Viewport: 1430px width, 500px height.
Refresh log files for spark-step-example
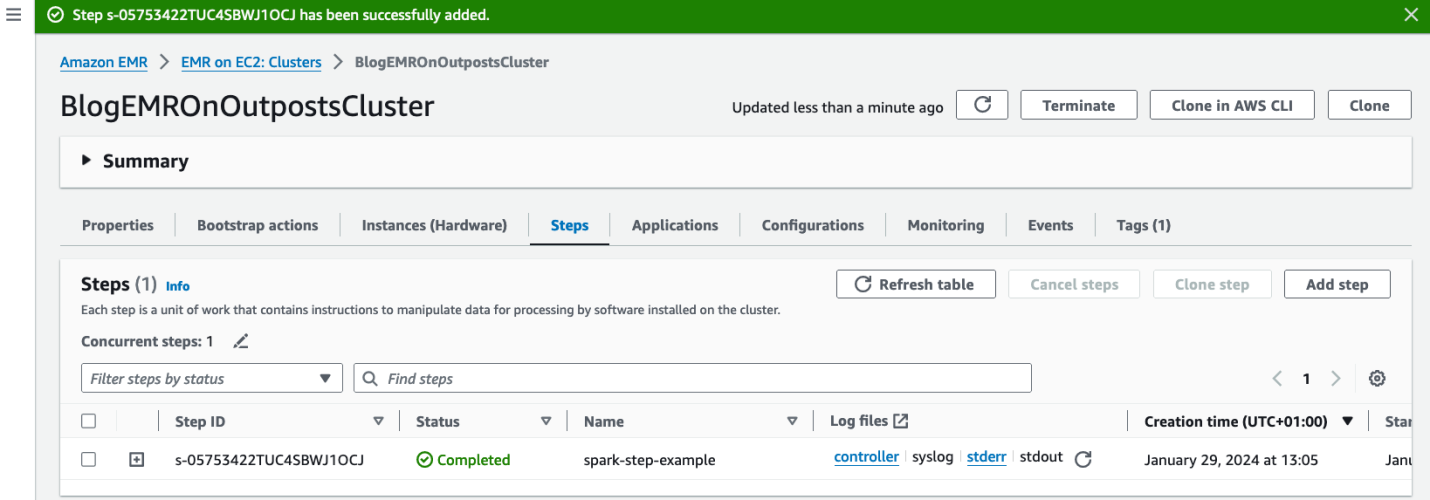click(1082, 460)
